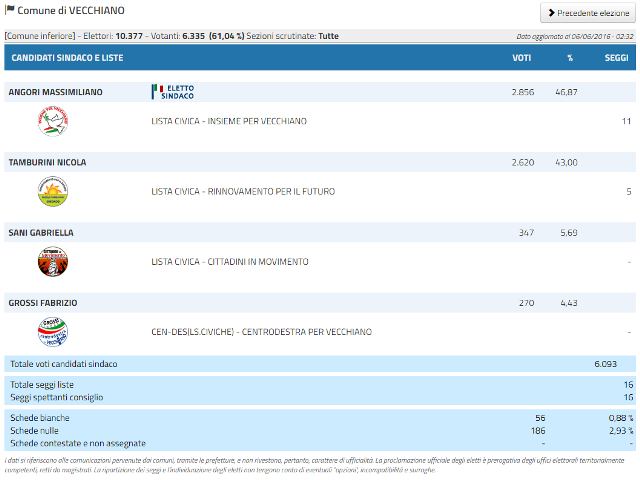
Task: Click CEN-DES(LS.CIVICHE) - CENTRODESTRA PER VECCHIANO
Action: coord(261,332)
